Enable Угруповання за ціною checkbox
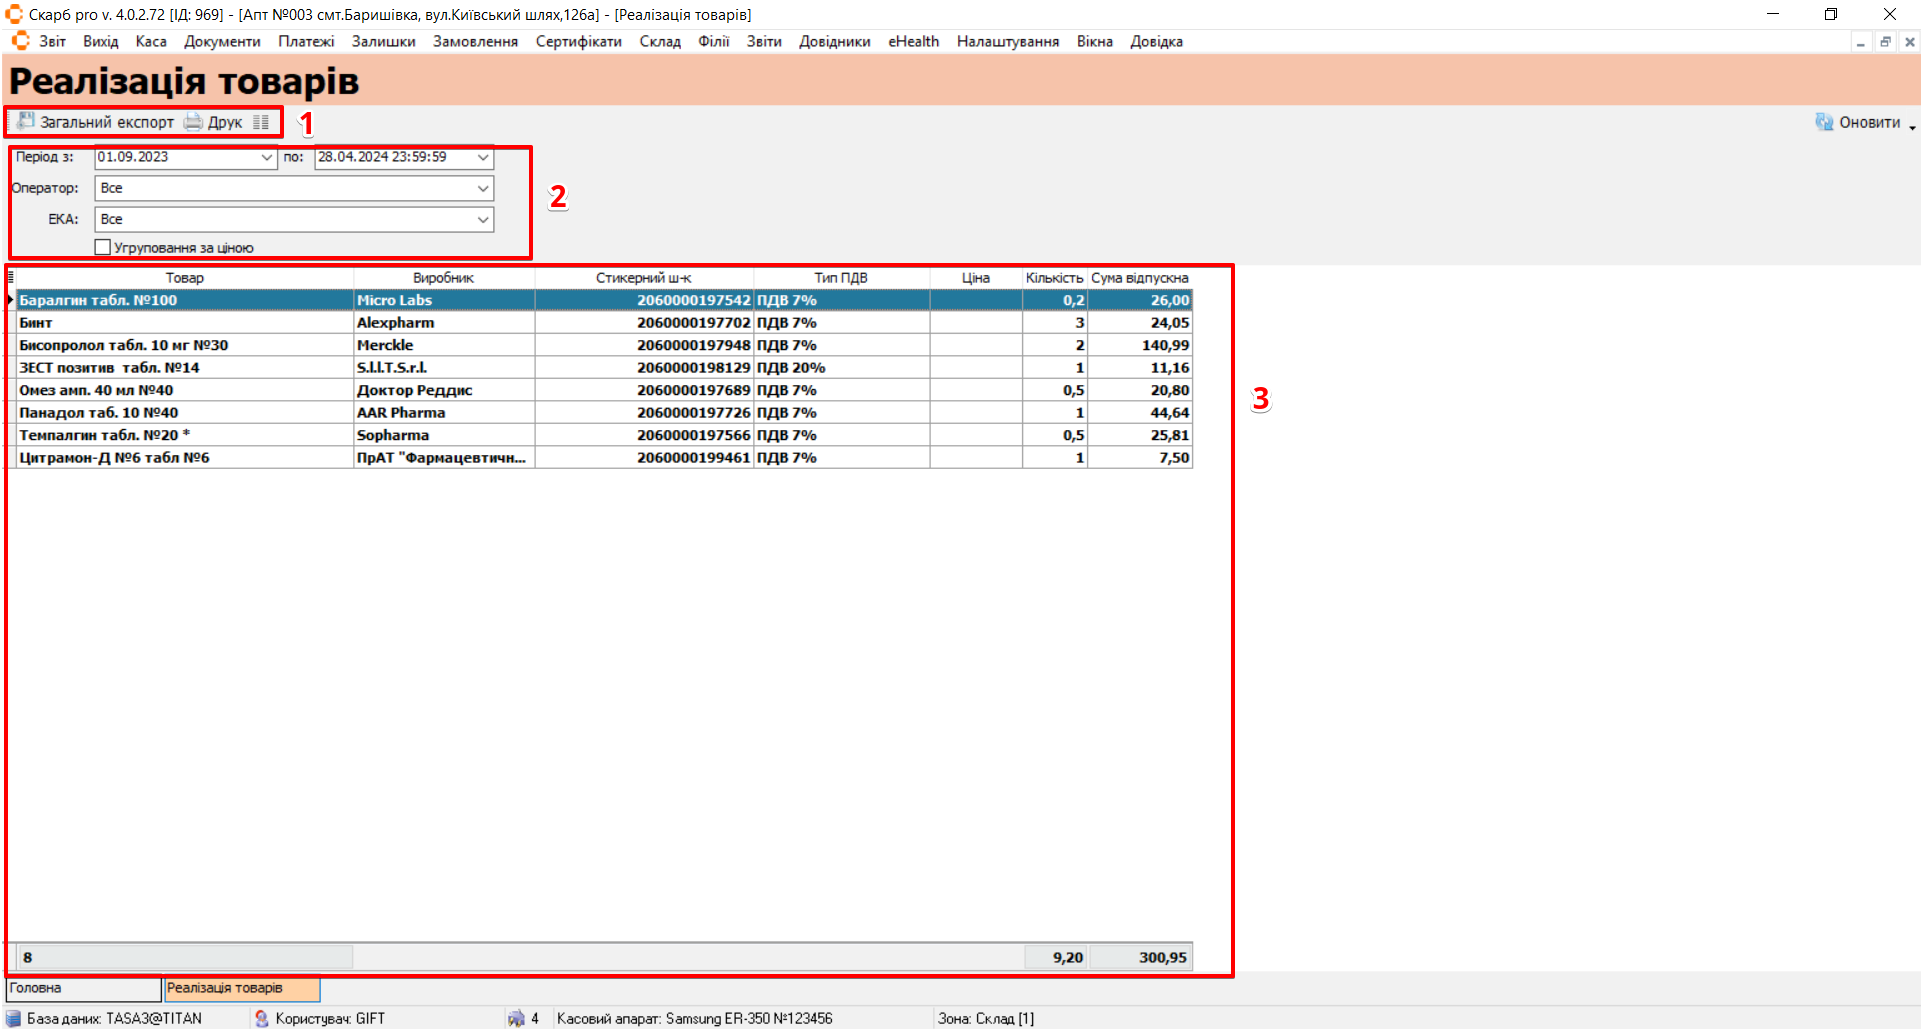The width and height of the screenshot is (1921, 1029). coord(103,247)
